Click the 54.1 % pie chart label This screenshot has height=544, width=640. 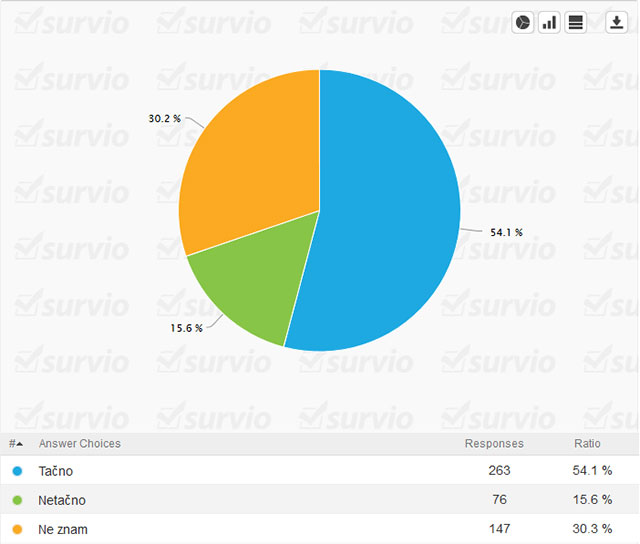tap(506, 232)
